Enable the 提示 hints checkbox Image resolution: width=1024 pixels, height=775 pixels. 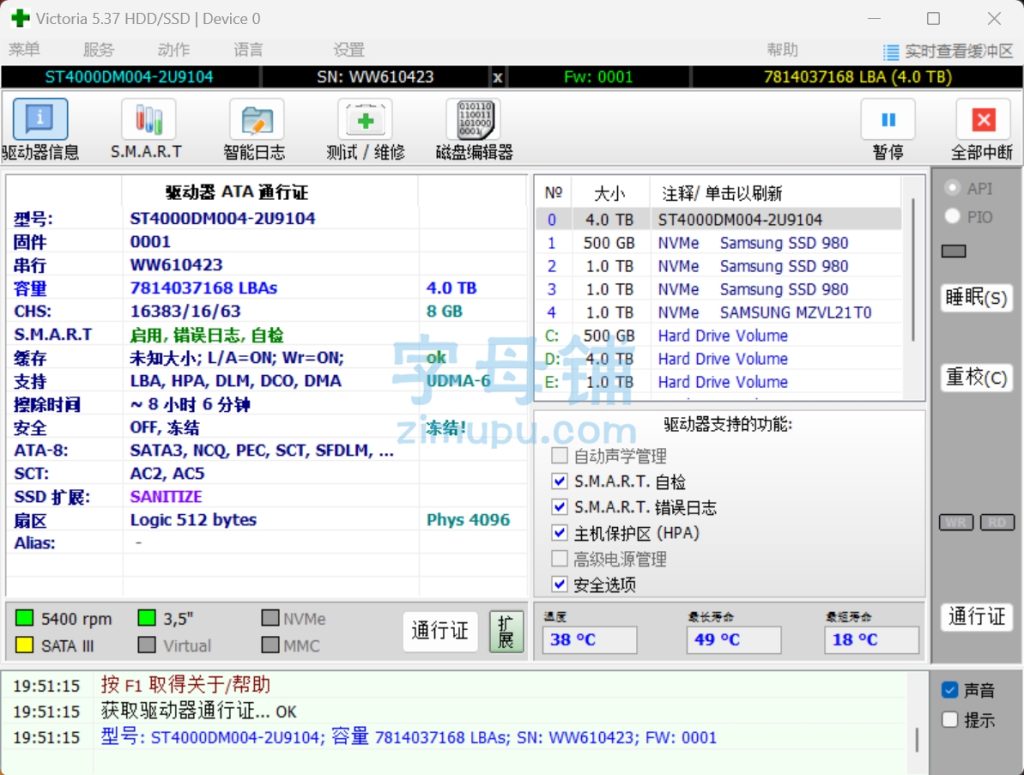[950, 720]
